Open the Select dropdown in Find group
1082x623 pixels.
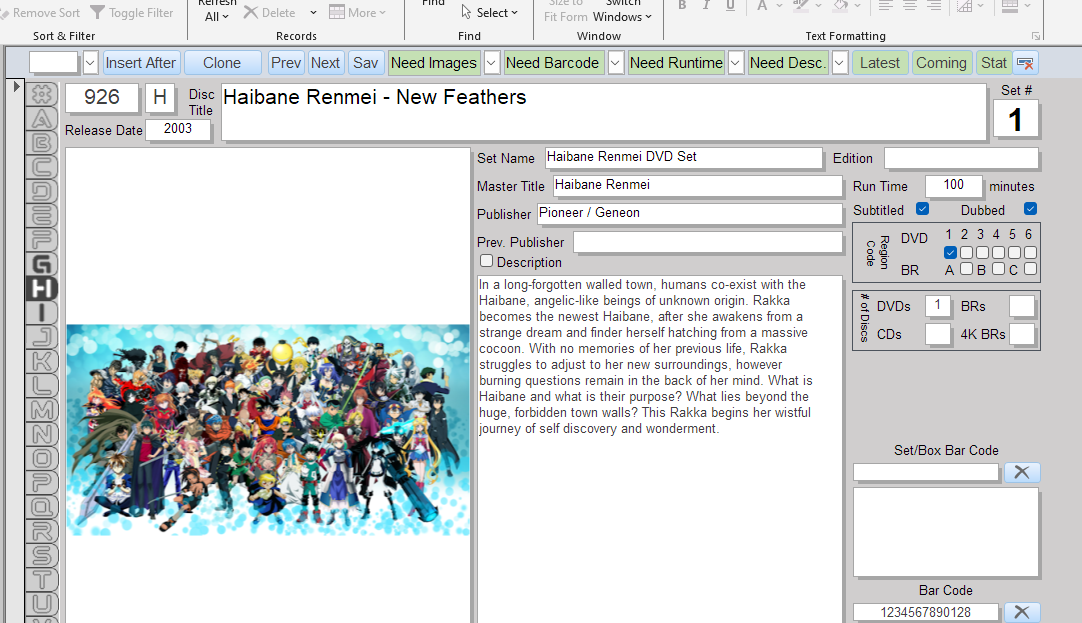[x=489, y=12]
